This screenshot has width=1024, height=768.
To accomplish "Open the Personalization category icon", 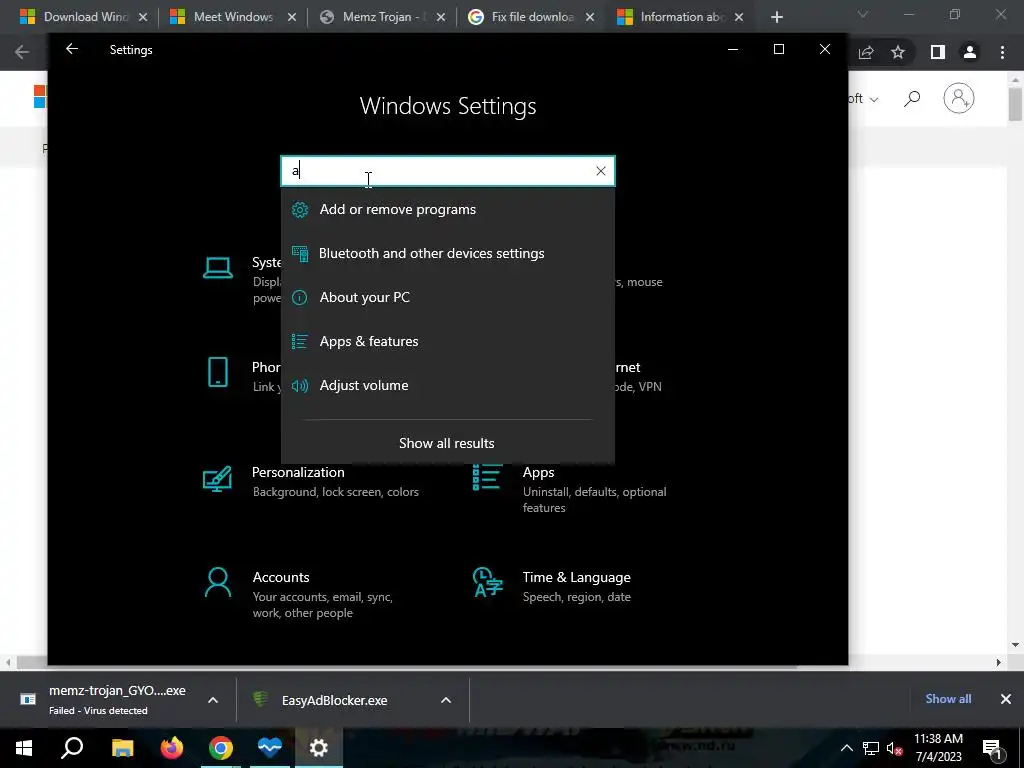I will pos(217,479).
